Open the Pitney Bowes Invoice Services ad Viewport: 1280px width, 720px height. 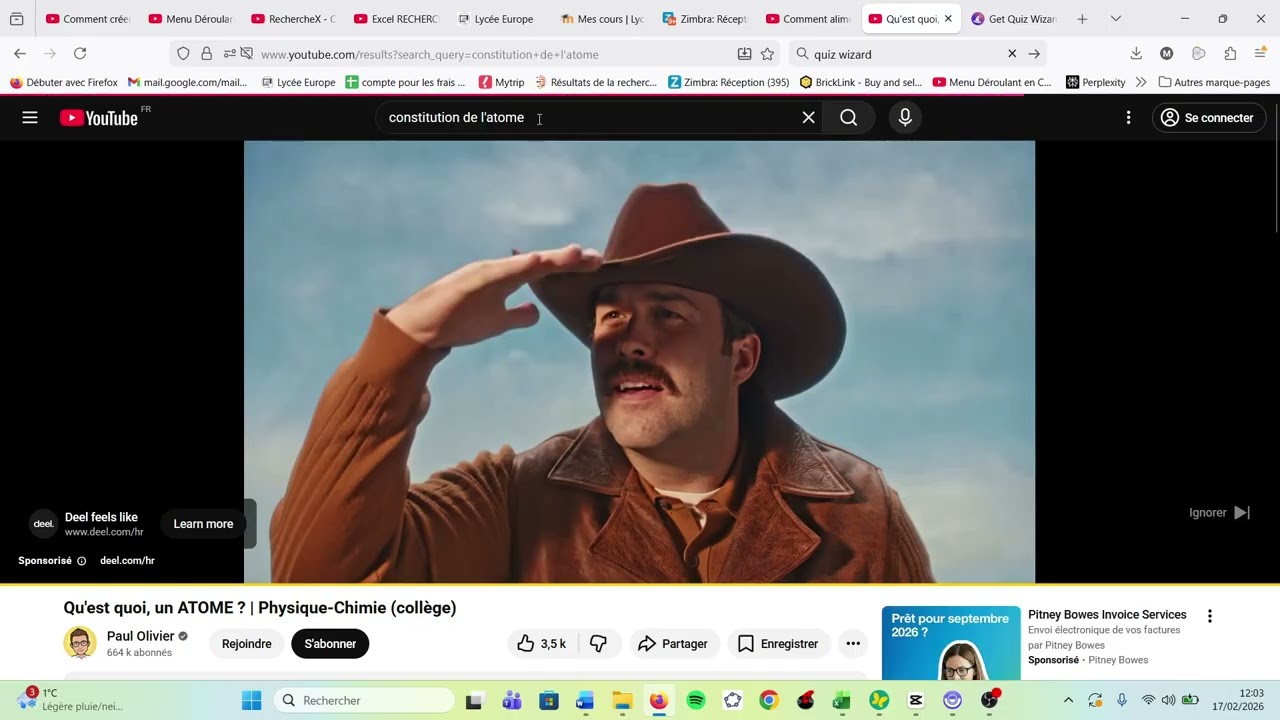click(x=1107, y=615)
